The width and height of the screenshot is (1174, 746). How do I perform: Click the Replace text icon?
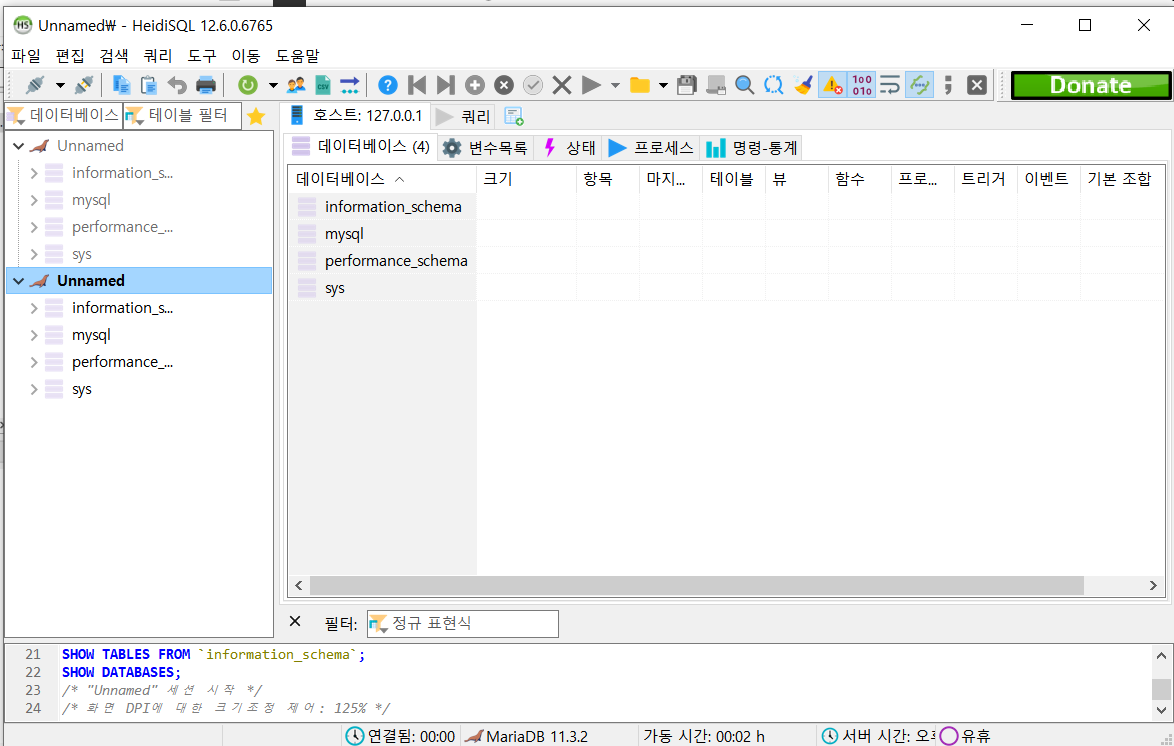[773, 85]
